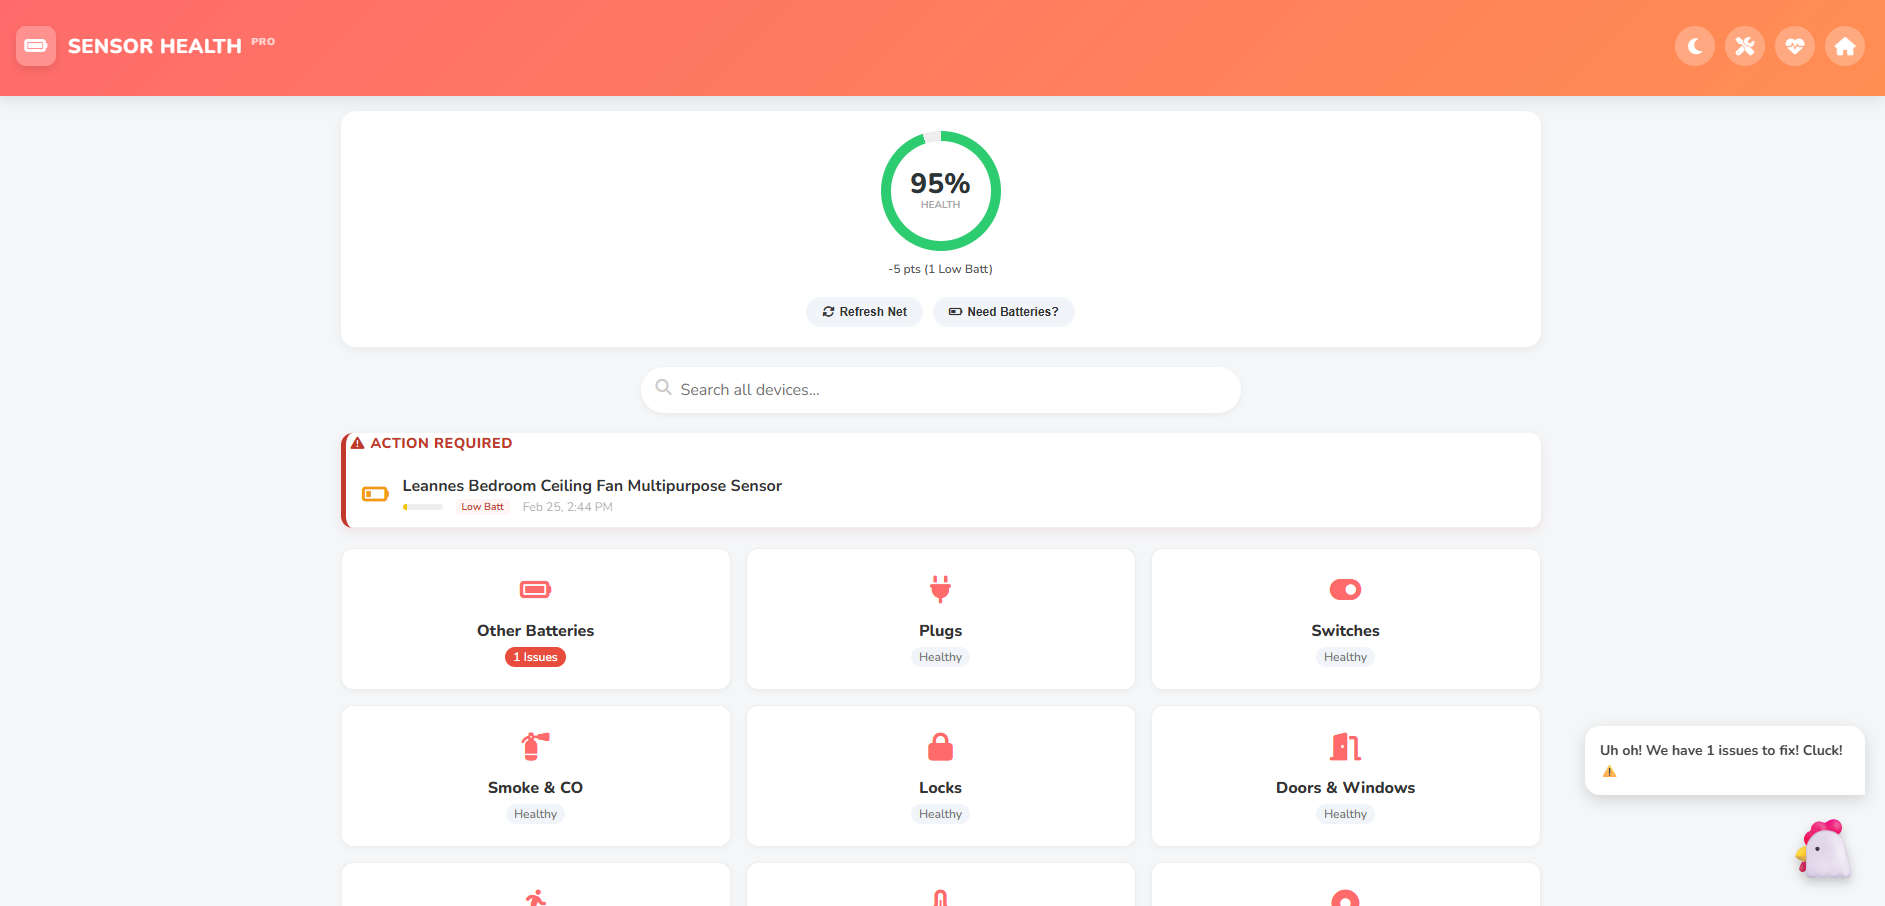Click the Healthy badge under Smoke & CO
This screenshot has height=906, width=1885.
pos(536,814)
